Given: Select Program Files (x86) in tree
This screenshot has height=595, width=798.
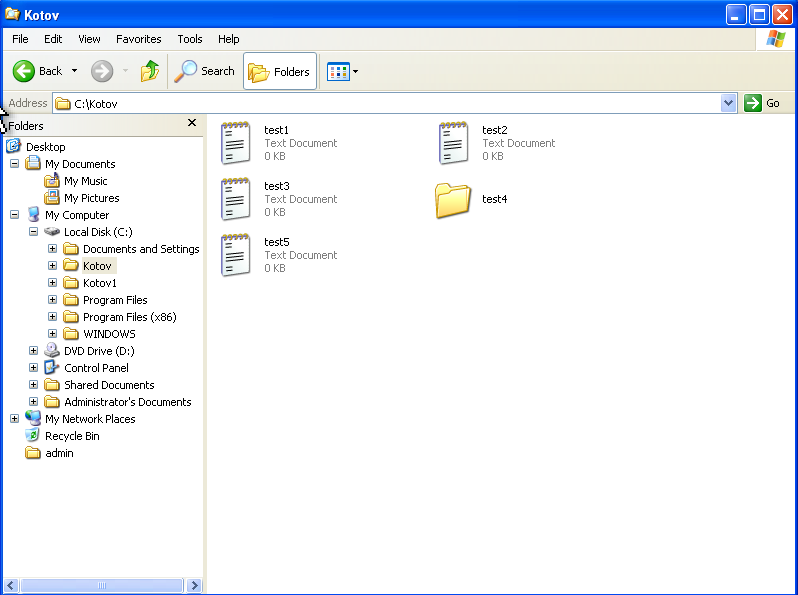Looking at the screenshot, I should click(130, 317).
